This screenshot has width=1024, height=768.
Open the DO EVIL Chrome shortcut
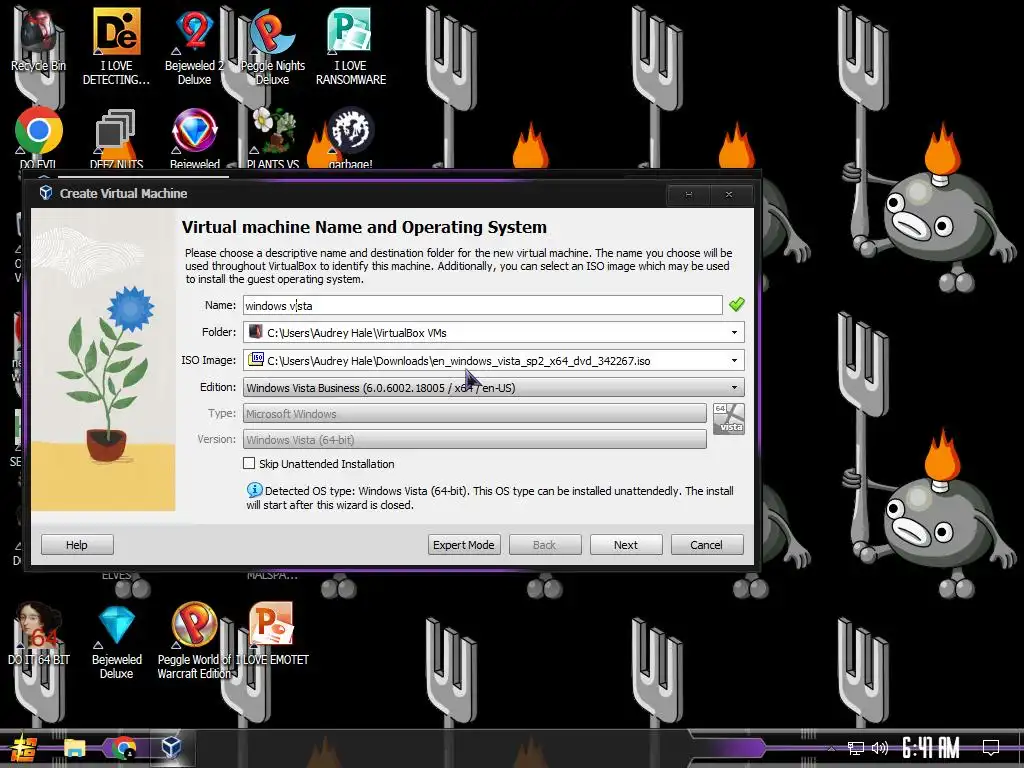point(39,137)
